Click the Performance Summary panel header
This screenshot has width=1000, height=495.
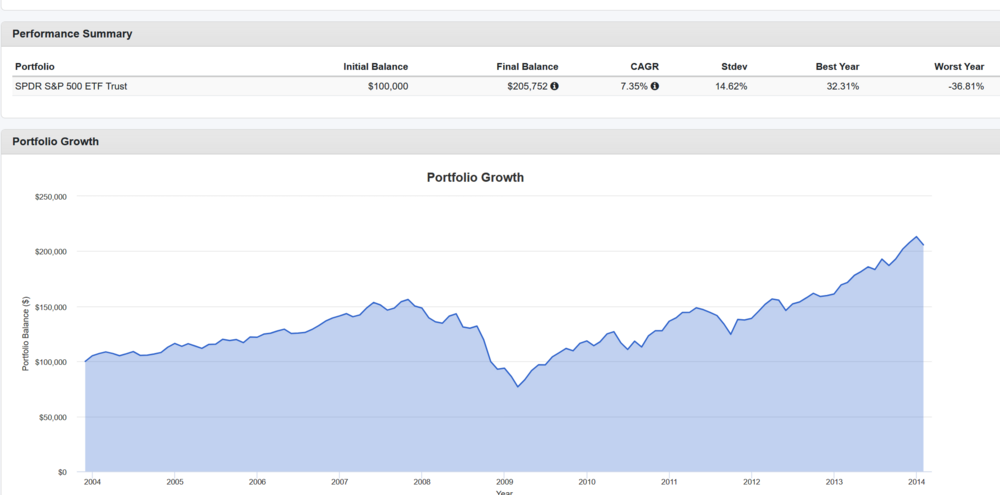pyautogui.click(x=72, y=34)
